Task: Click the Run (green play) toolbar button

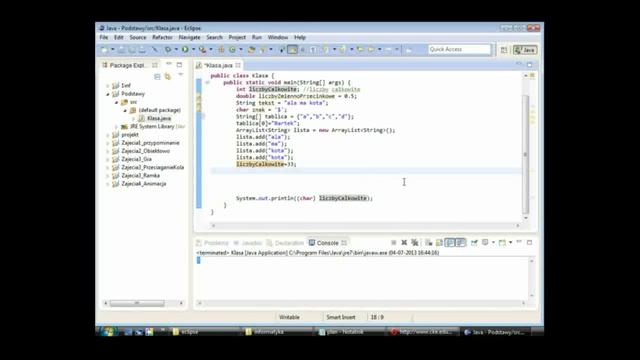Action: pyautogui.click(x=185, y=49)
